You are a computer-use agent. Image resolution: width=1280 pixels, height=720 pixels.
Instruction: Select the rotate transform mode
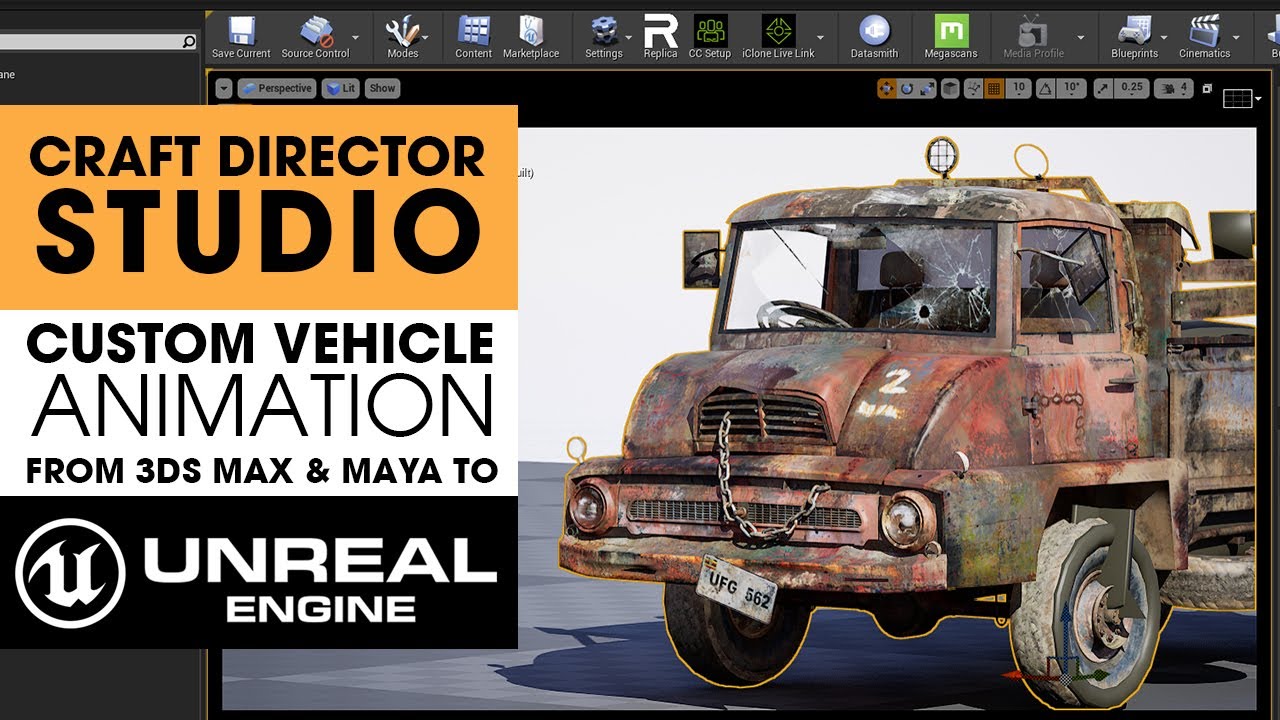(907, 89)
